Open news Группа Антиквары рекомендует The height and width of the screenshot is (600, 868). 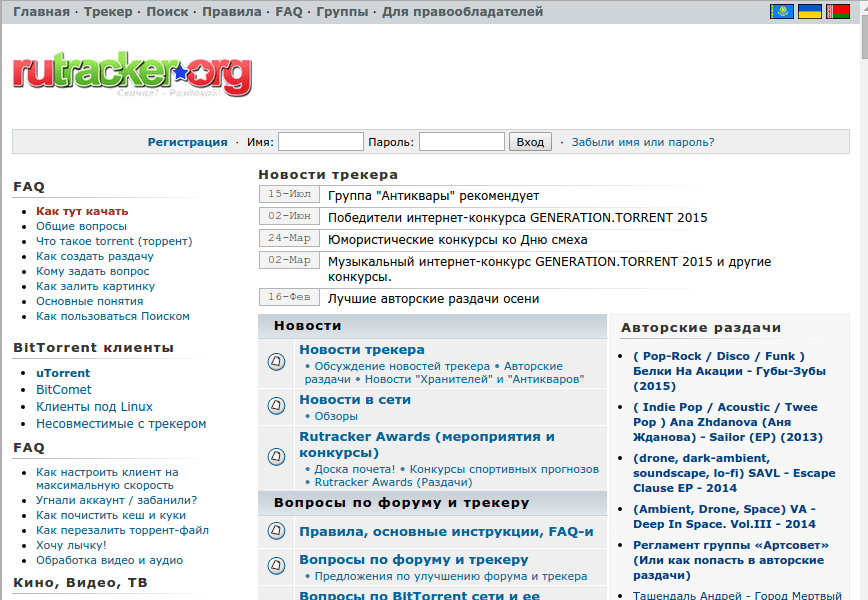433,196
